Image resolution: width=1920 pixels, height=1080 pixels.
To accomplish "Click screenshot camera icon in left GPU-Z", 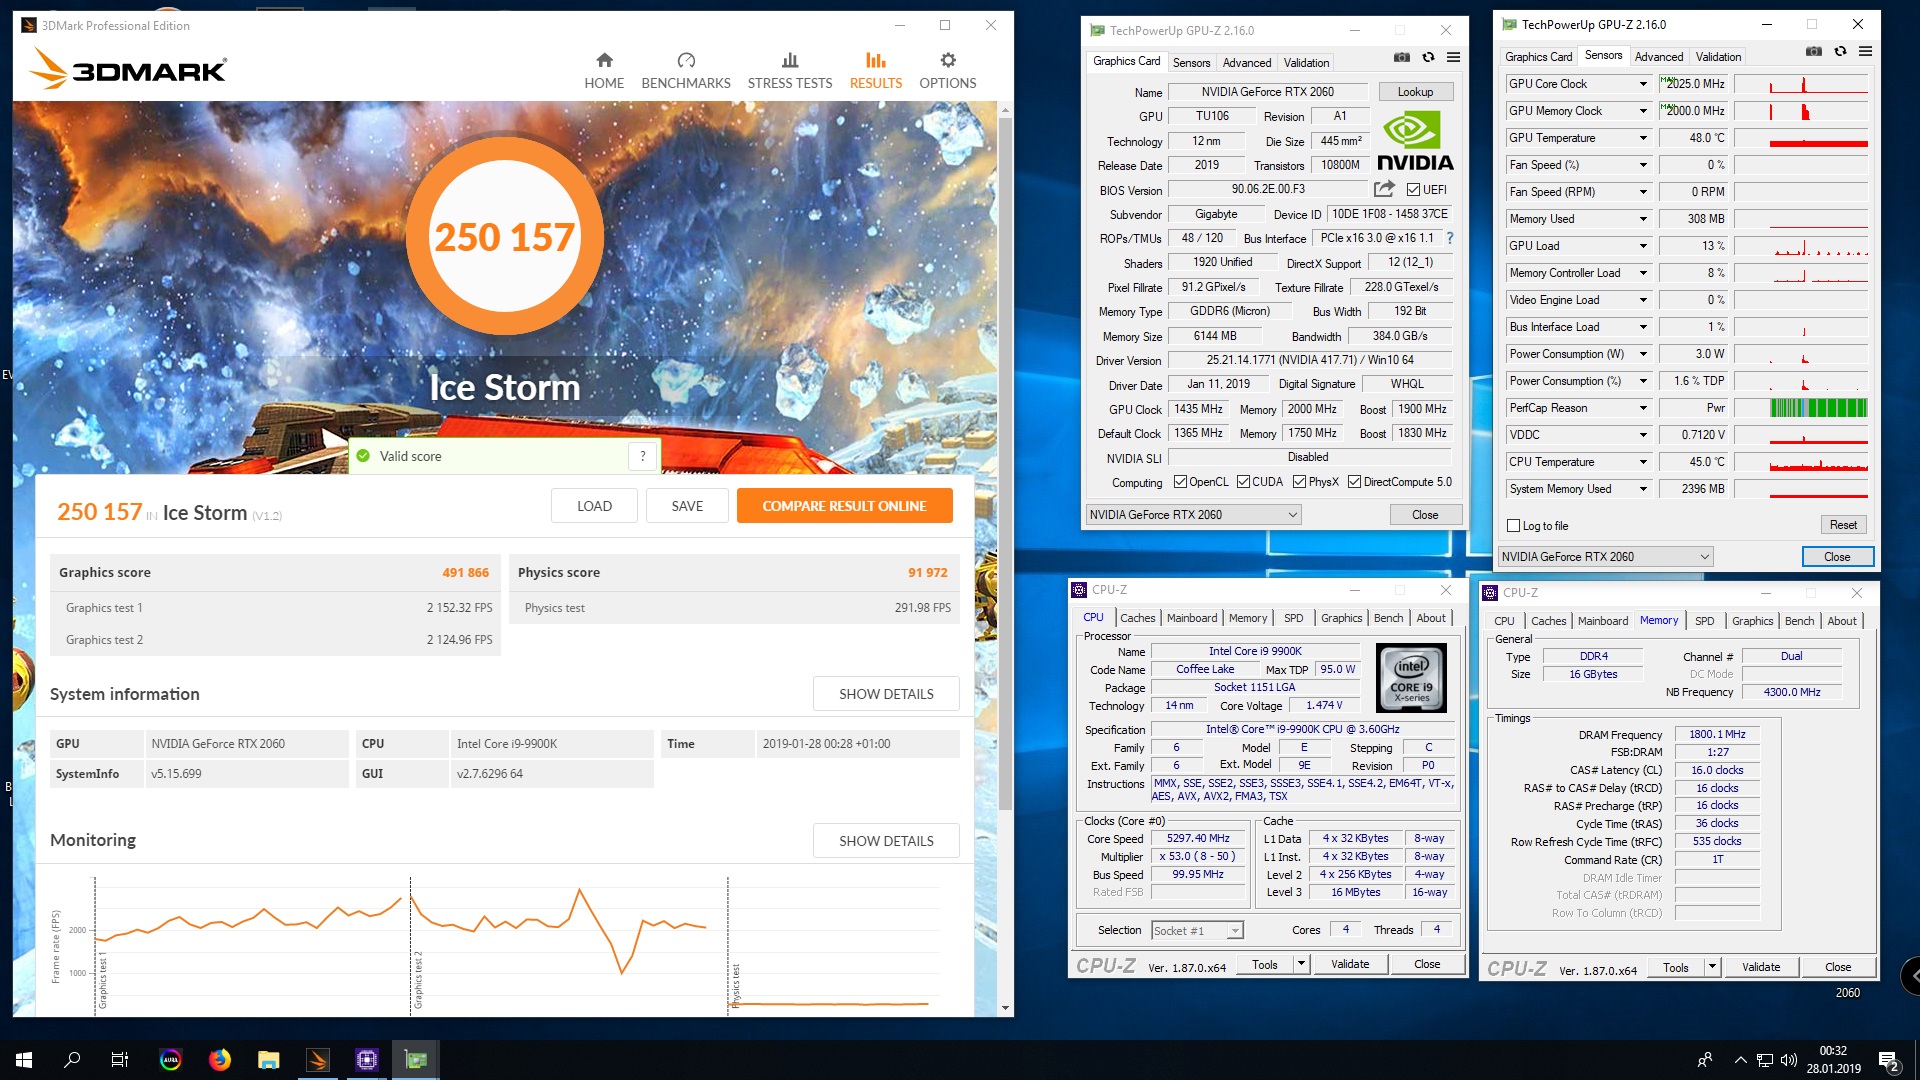I will point(1402,58).
